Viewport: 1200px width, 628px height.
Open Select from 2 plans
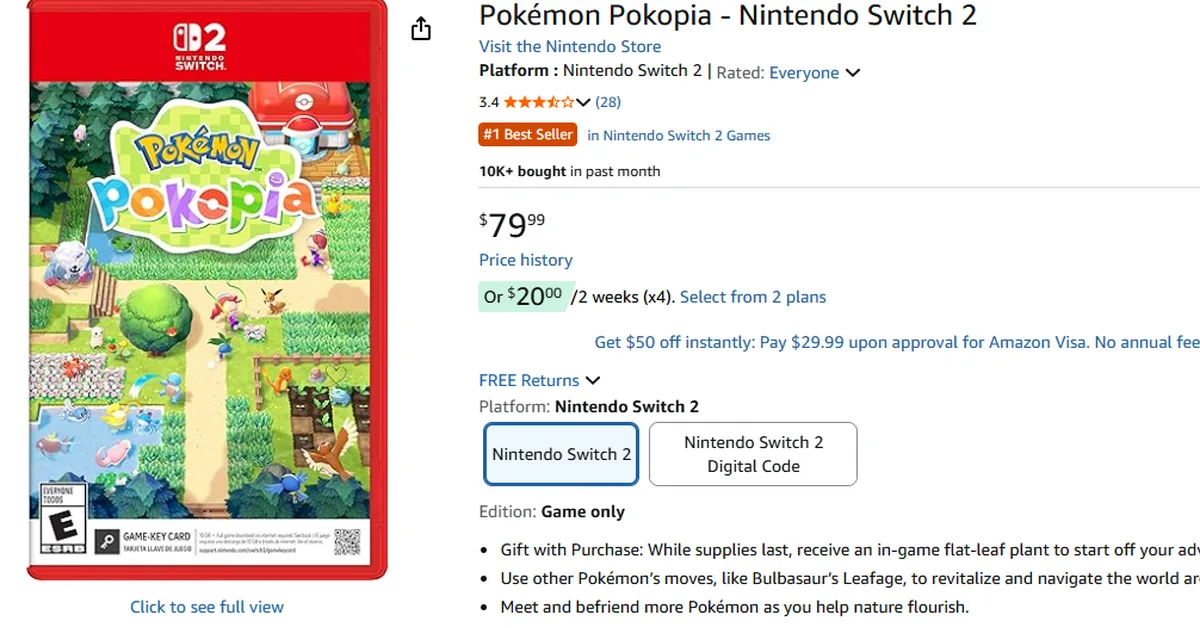coord(752,296)
